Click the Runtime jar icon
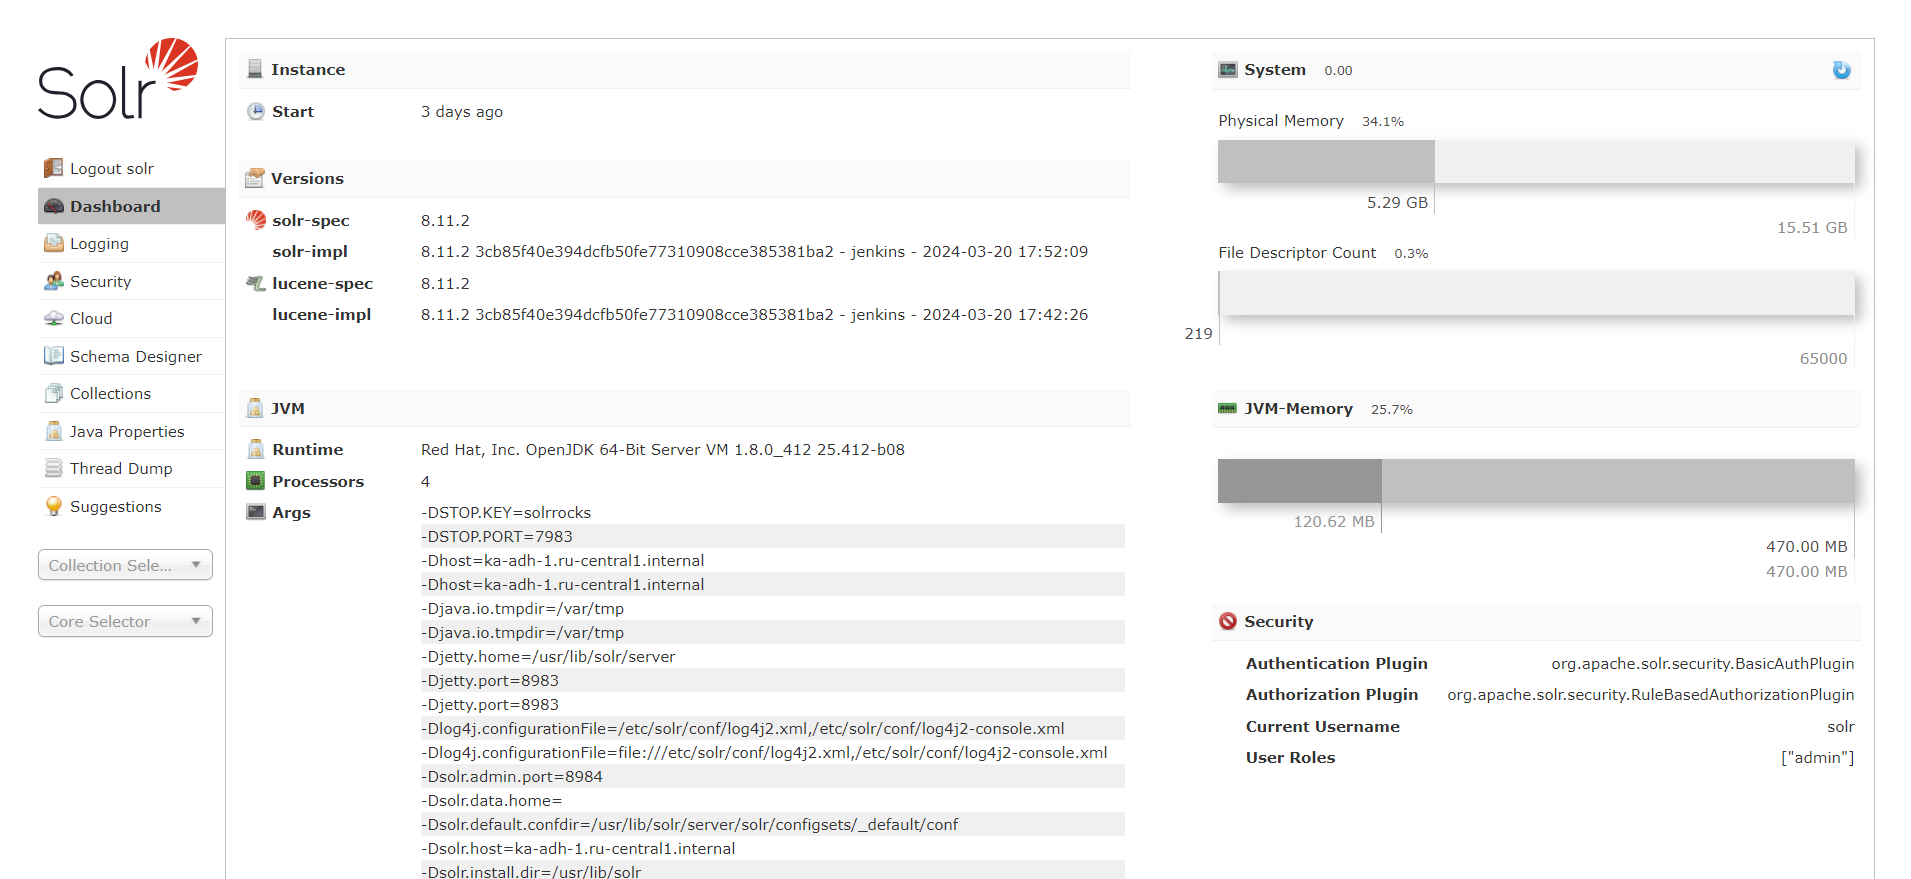1911x879 pixels. [256, 450]
